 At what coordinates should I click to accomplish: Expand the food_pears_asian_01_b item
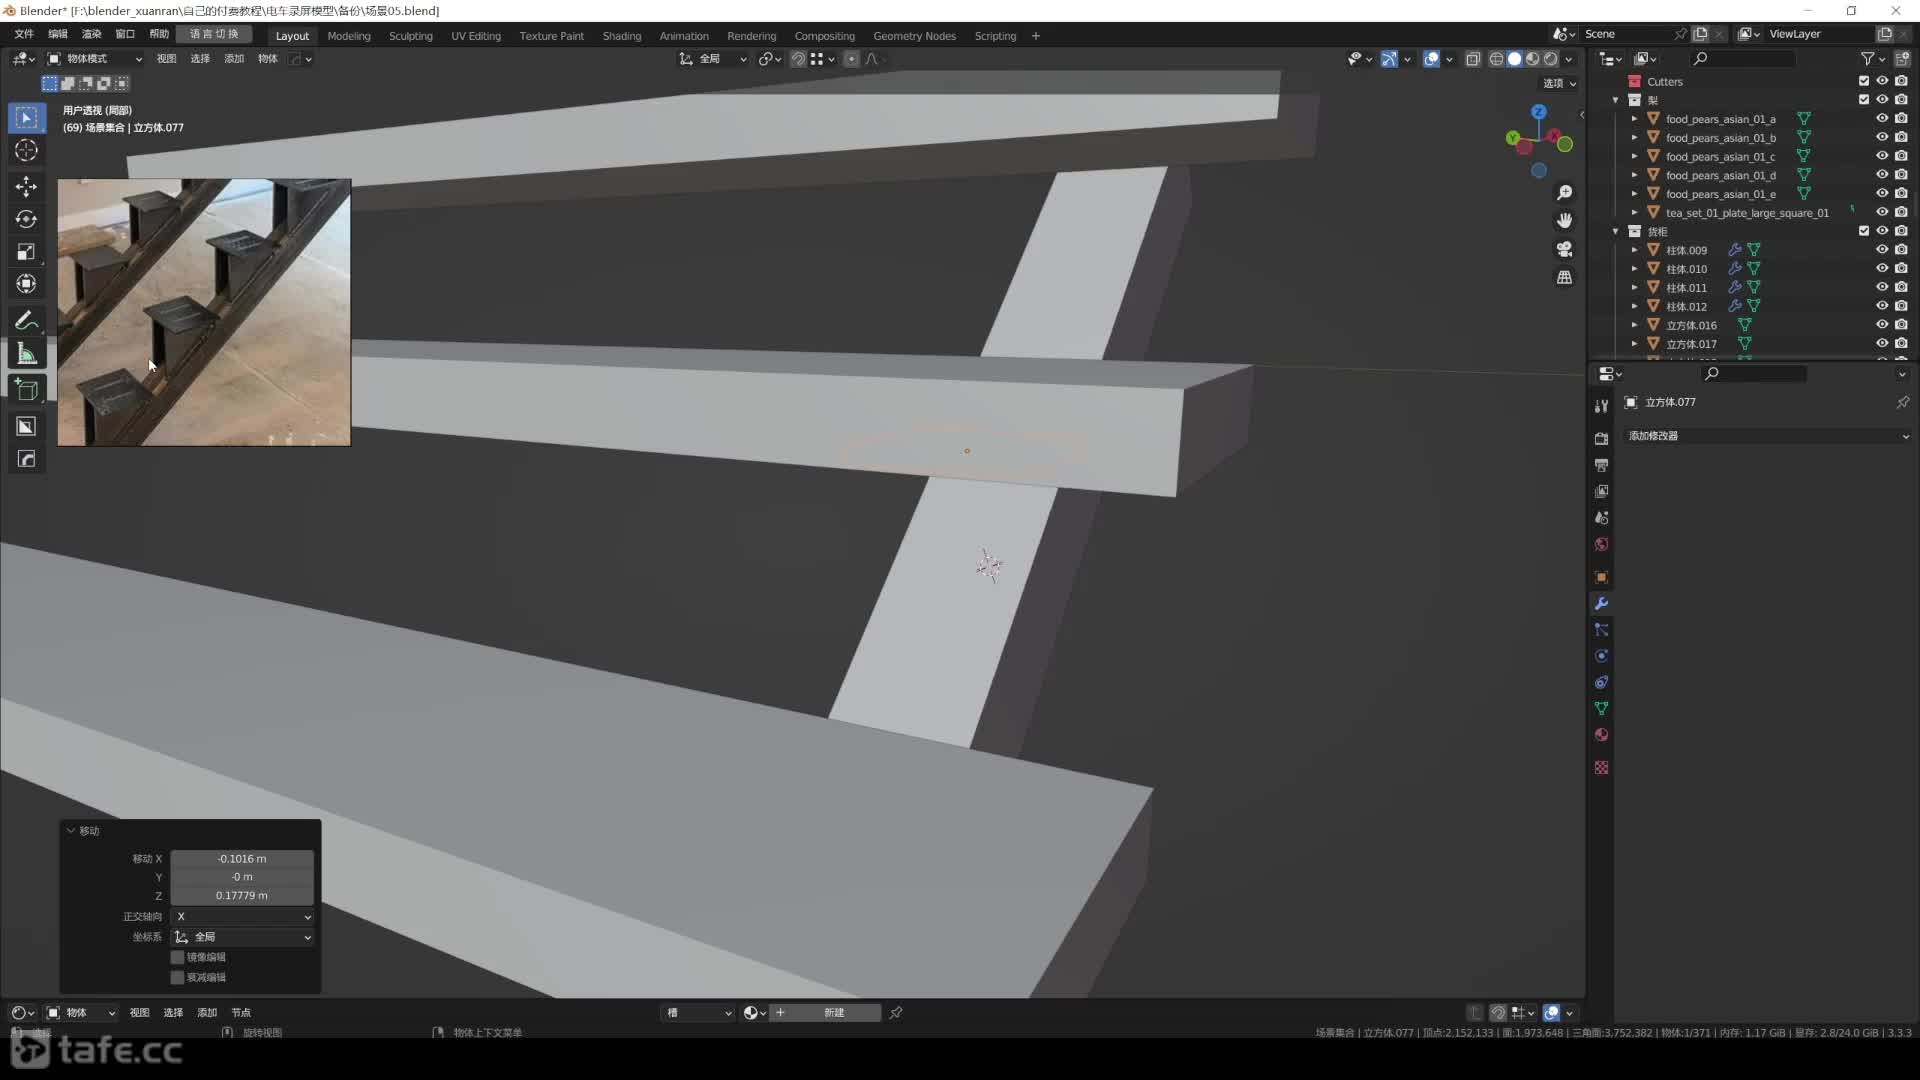[x=1634, y=137]
